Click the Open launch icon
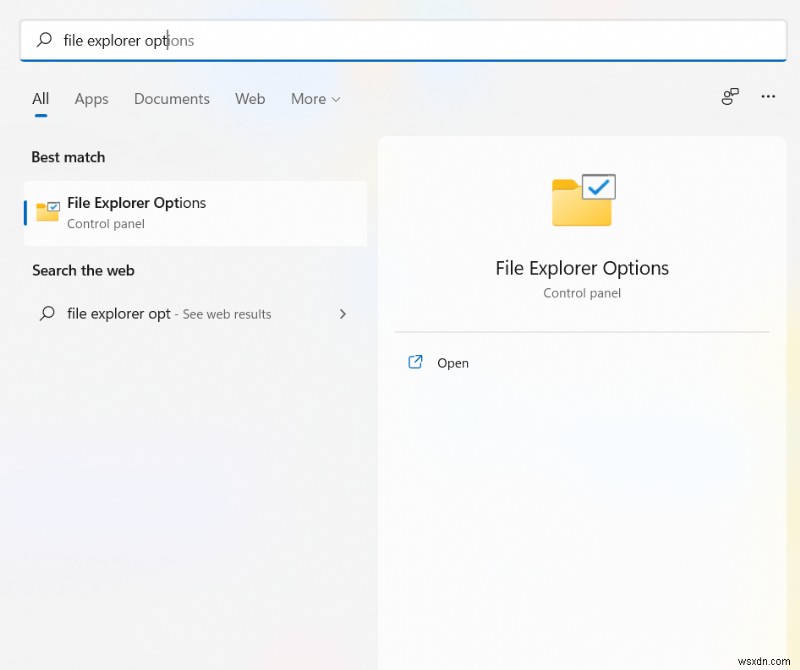This screenshot has height=670, width=800. [415, 362]
